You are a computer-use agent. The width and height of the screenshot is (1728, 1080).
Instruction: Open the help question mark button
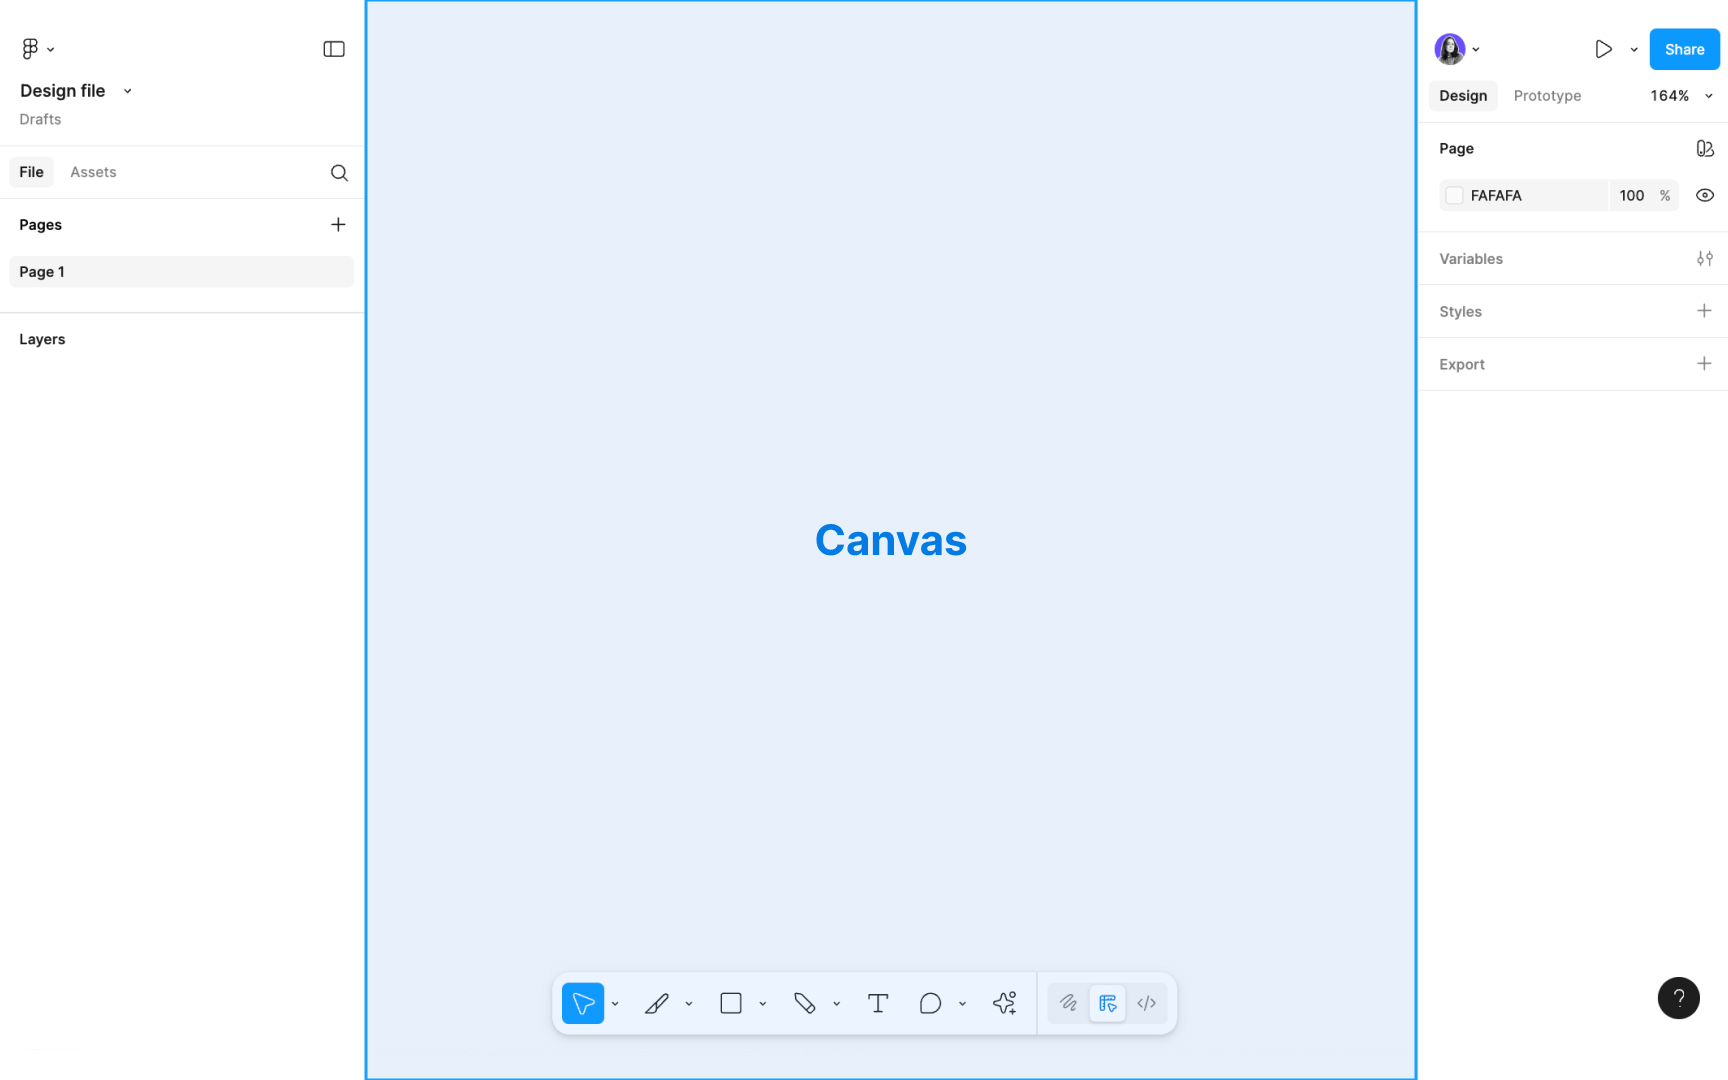(x=1679, y=998)
